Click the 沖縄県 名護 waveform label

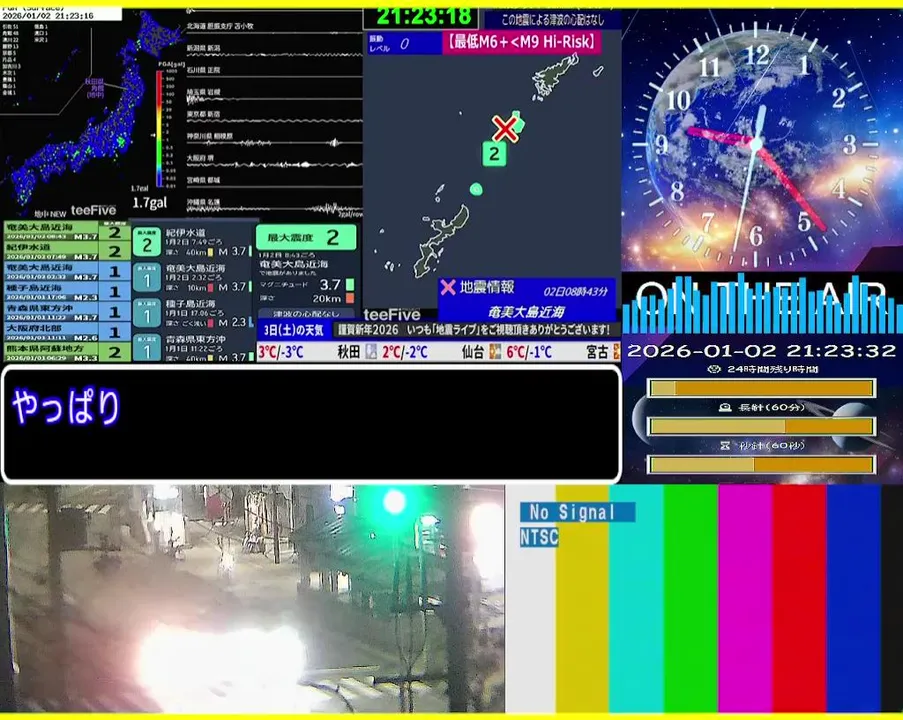[x=203, y=202]
